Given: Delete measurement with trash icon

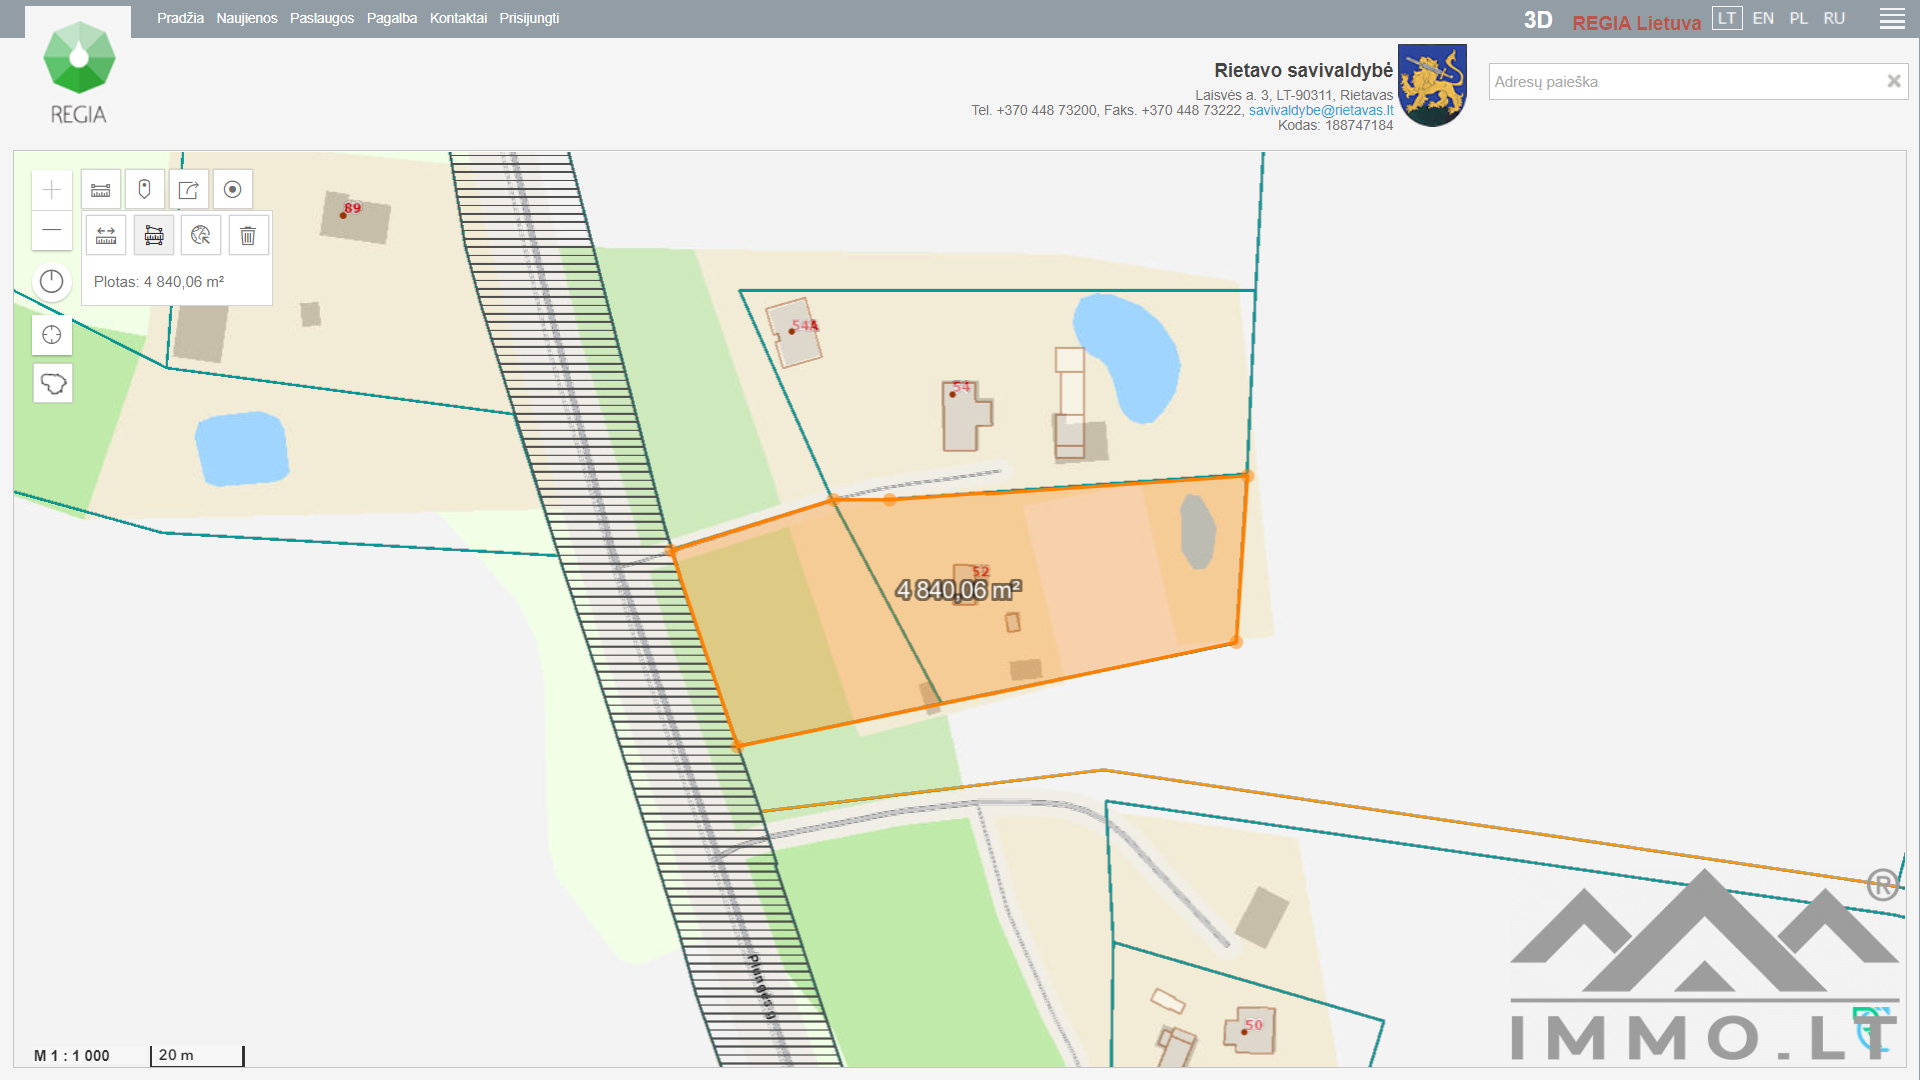Looking at the screenshot, I should [x=248, y=236].
